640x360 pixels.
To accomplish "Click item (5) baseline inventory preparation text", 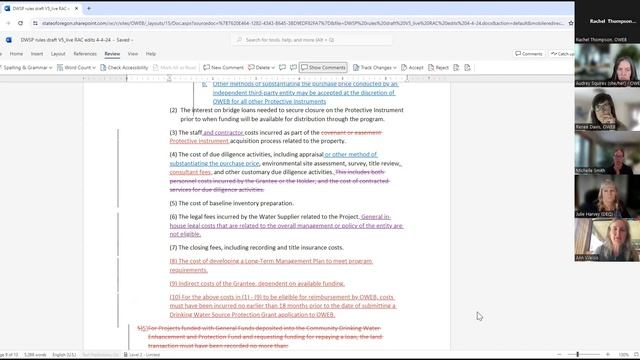I will click(231, 203).
